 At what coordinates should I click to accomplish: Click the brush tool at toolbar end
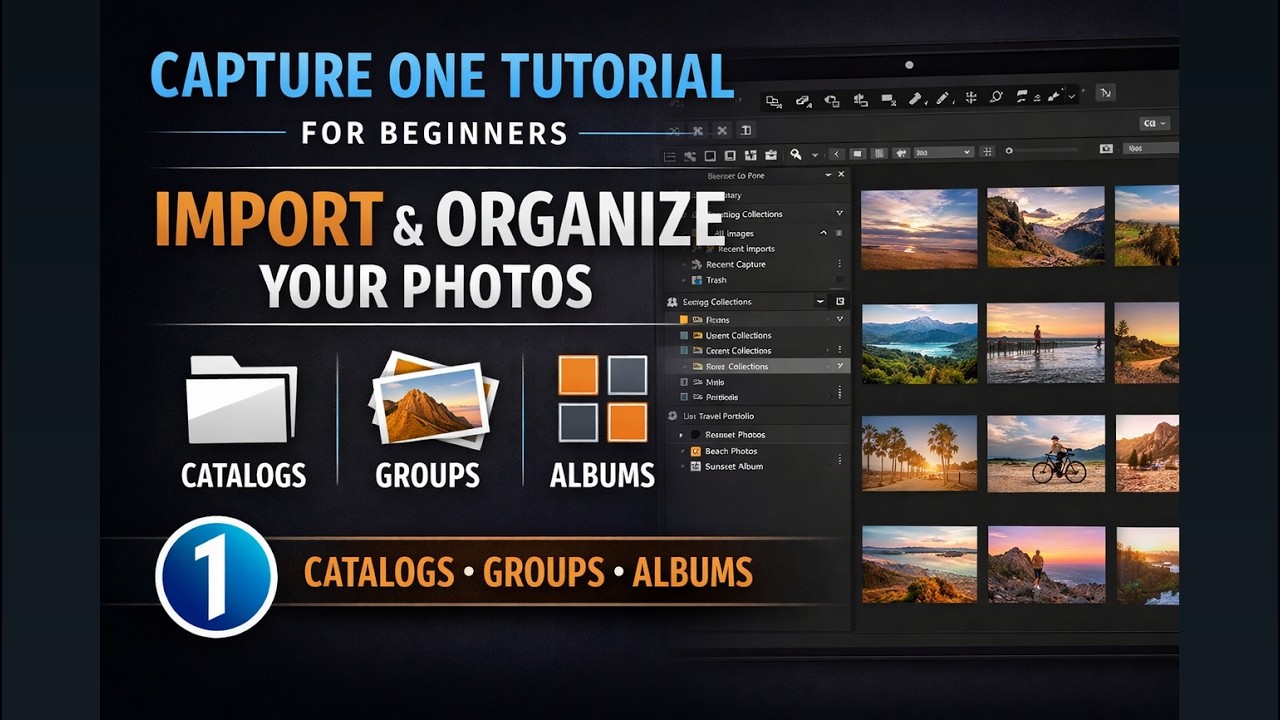(1052, 97)
